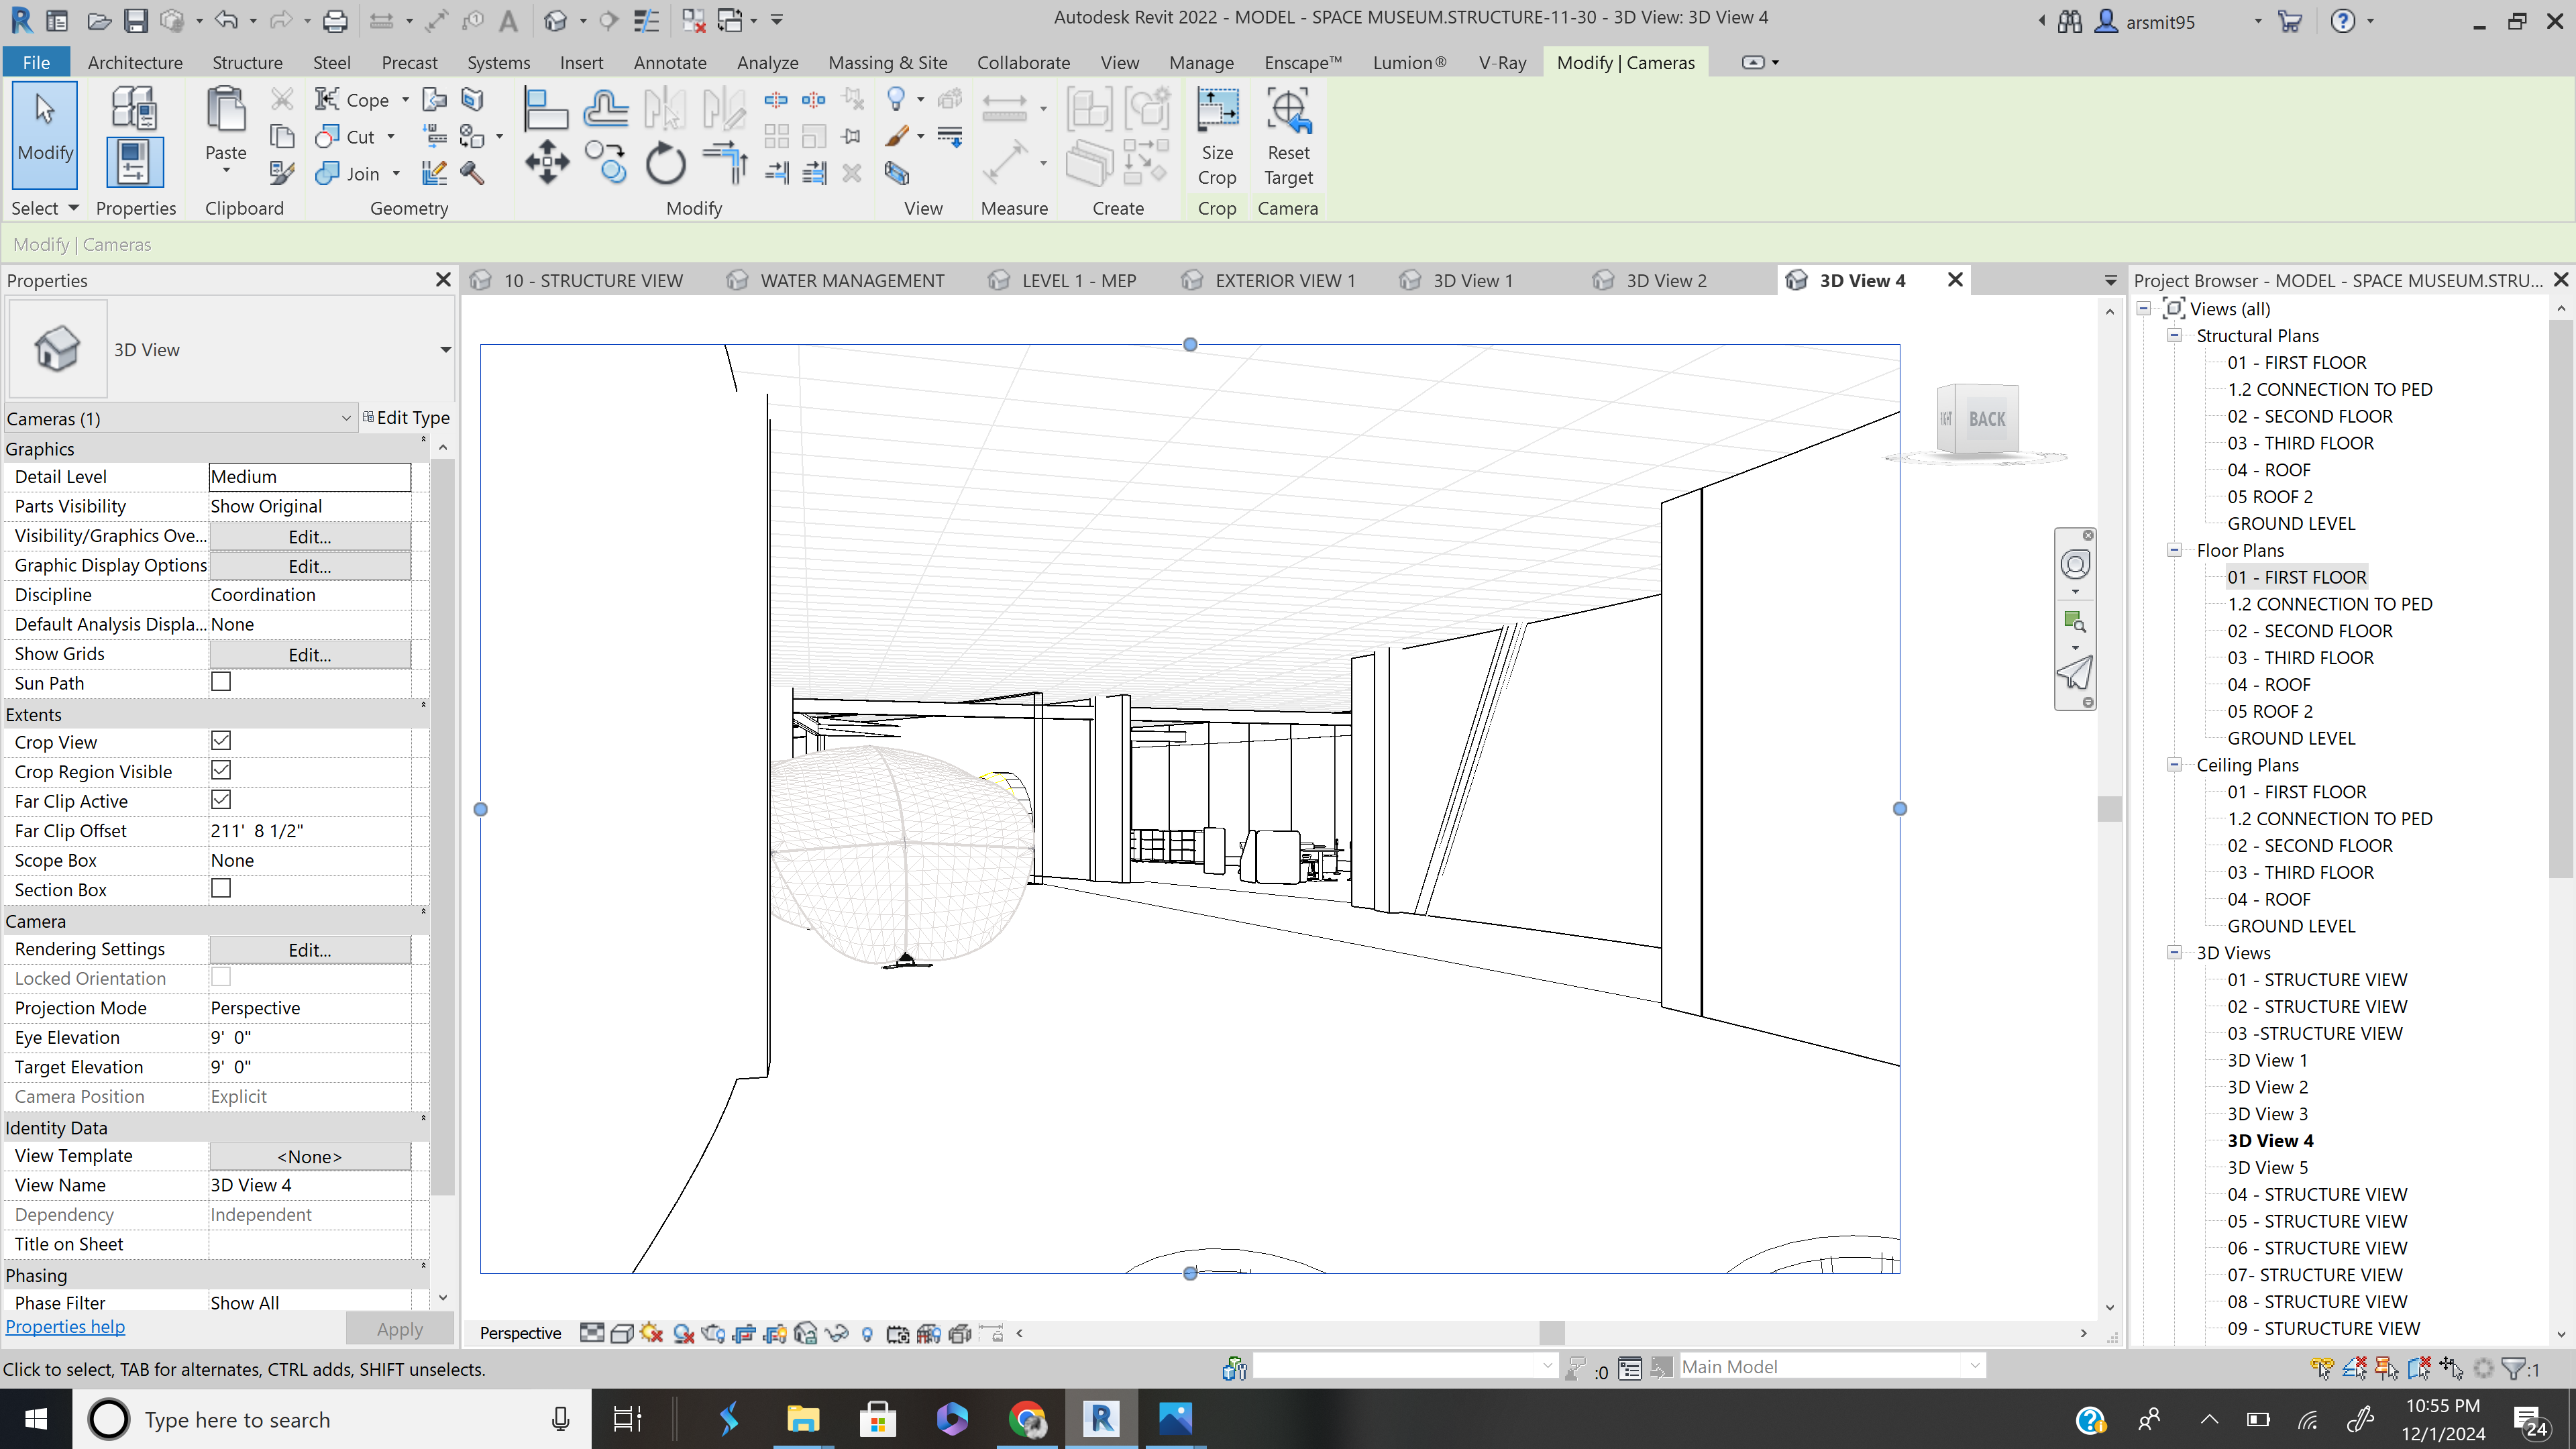The image size is (2576, 1449).
Task: Click Edit for Graphic Display Options
Action: [310, 566]
